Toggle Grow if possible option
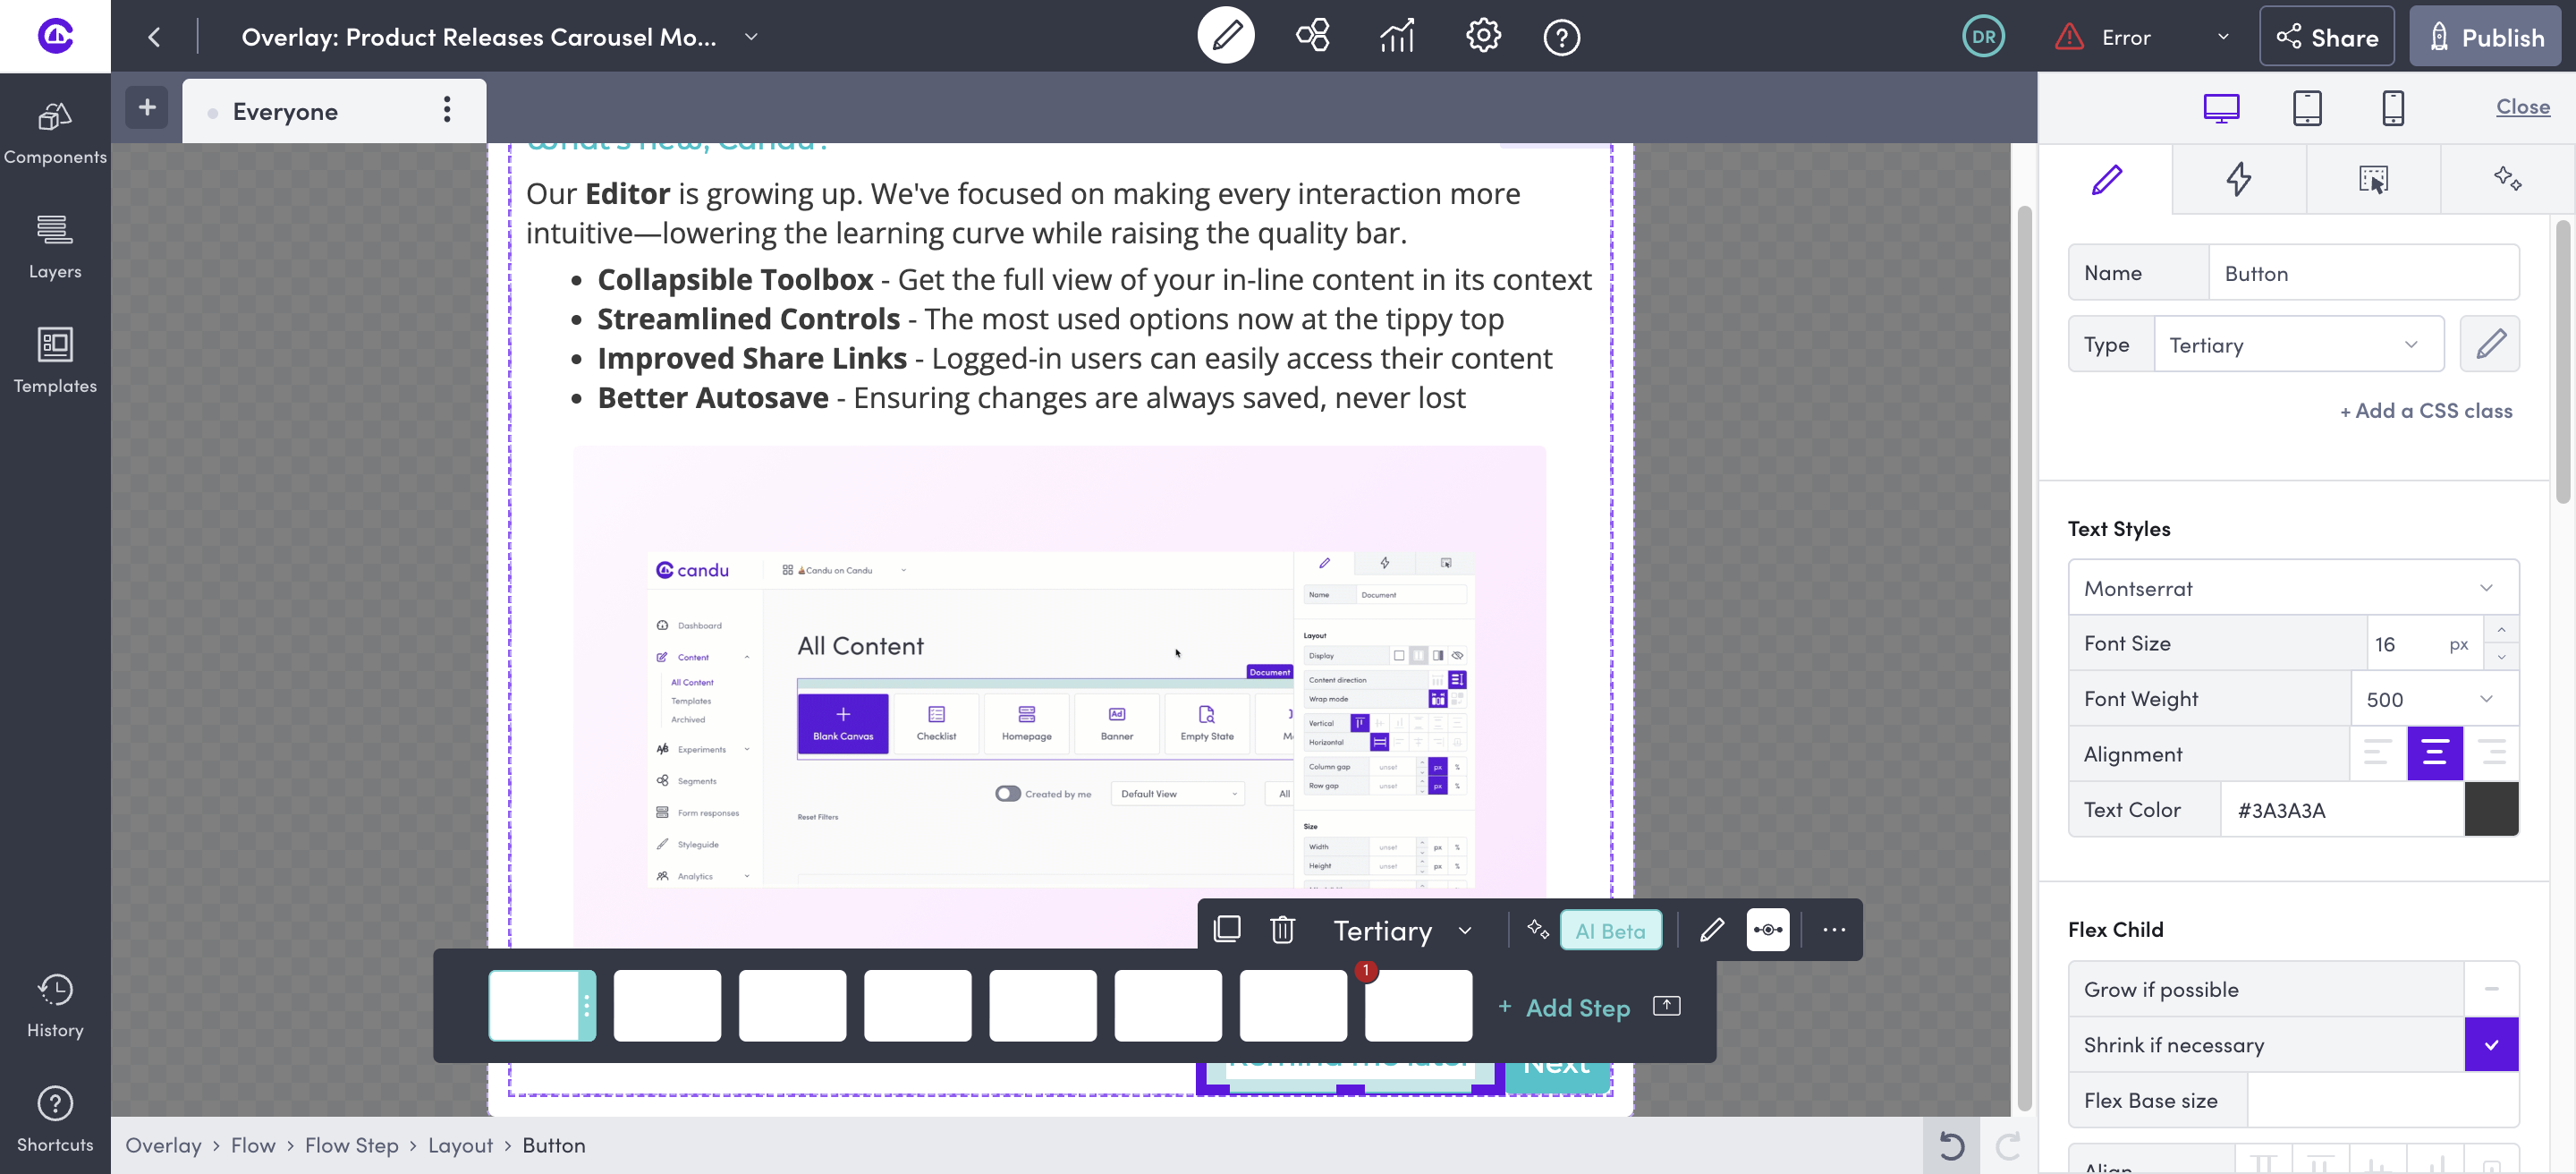The image size is (2576, 1174). point(2491,989)
